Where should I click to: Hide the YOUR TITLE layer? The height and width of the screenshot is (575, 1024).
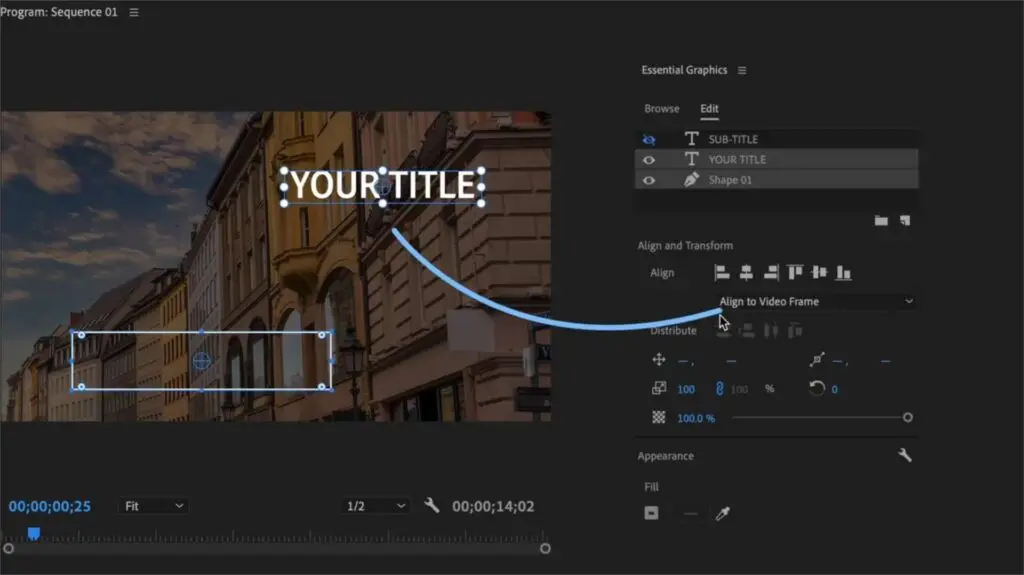coord(648,159)
